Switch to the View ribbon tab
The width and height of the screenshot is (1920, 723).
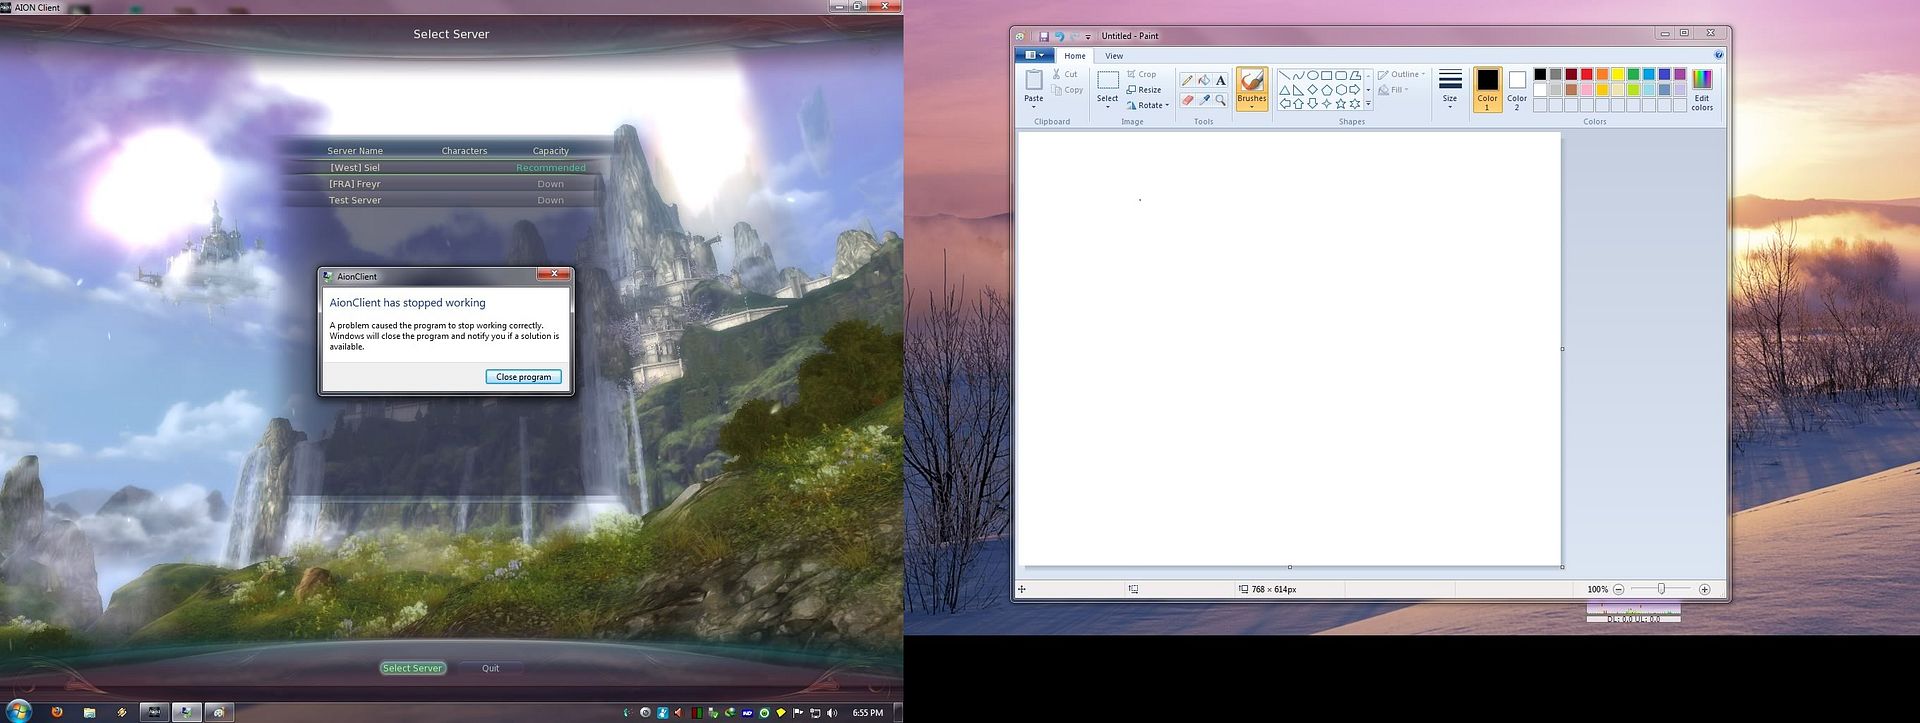[1114, 56]
